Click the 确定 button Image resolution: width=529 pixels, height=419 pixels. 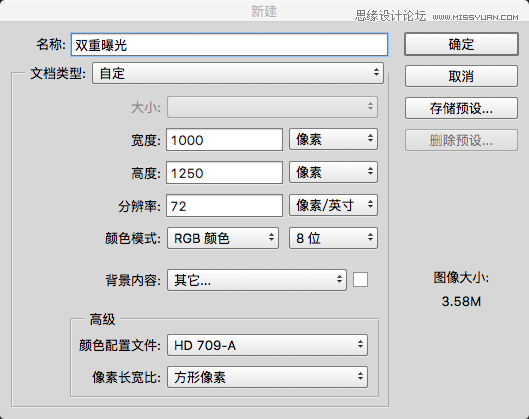[x=461, y=44]
